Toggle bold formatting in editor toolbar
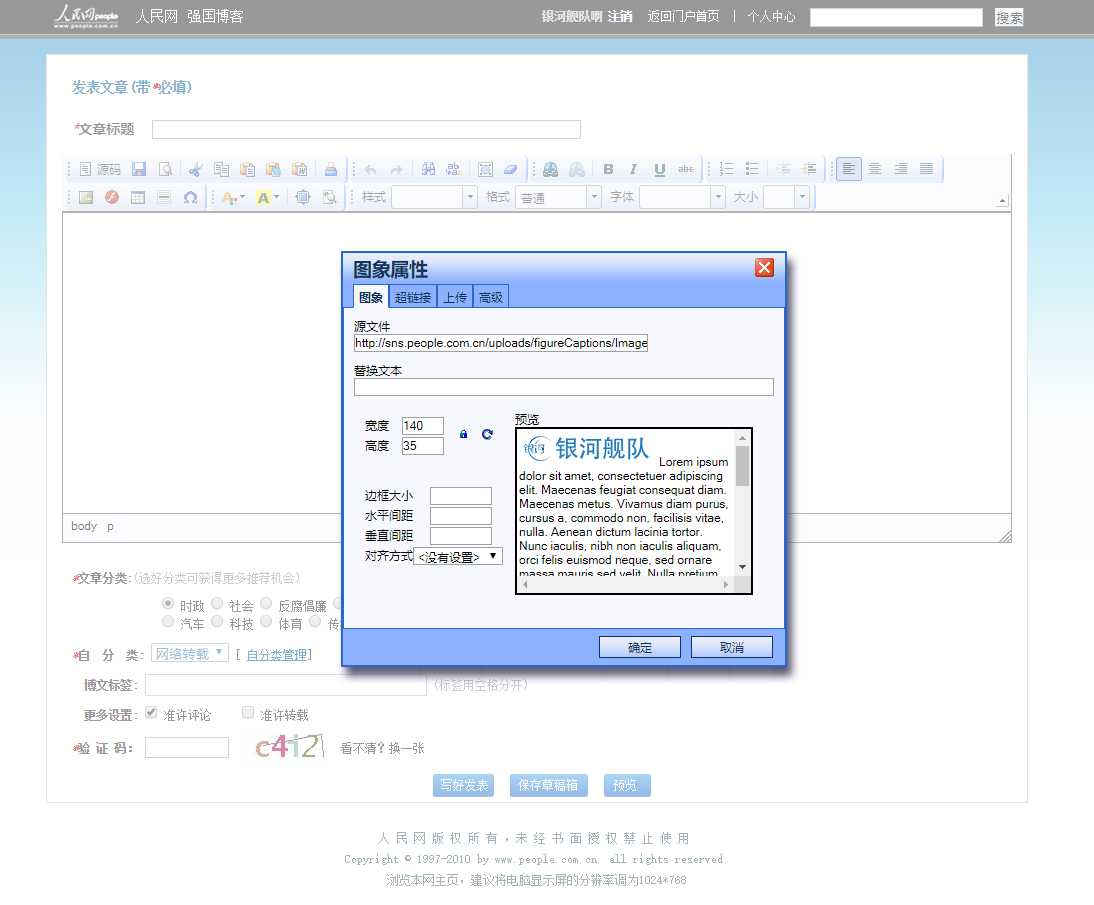The height and width of the screenshot is (905, 1094). click(x=607, y=169)
